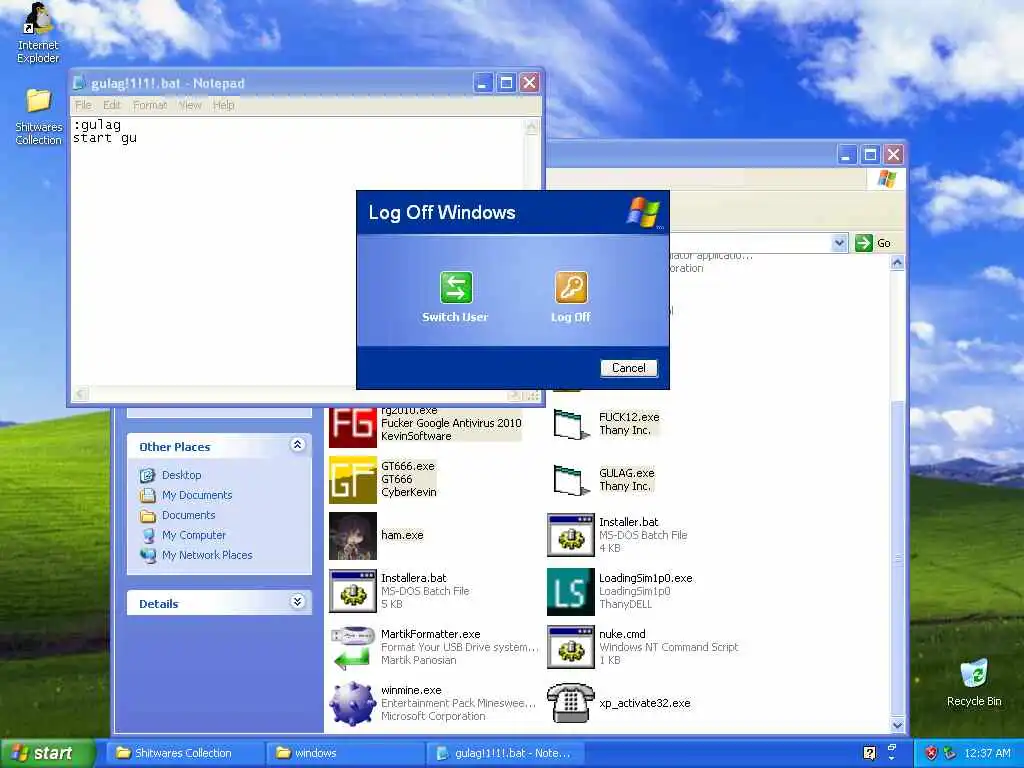Switch to gulag!1!1!.bat Notepad taskbar button
1024x768 pixels.
click(x=505, y=753)
